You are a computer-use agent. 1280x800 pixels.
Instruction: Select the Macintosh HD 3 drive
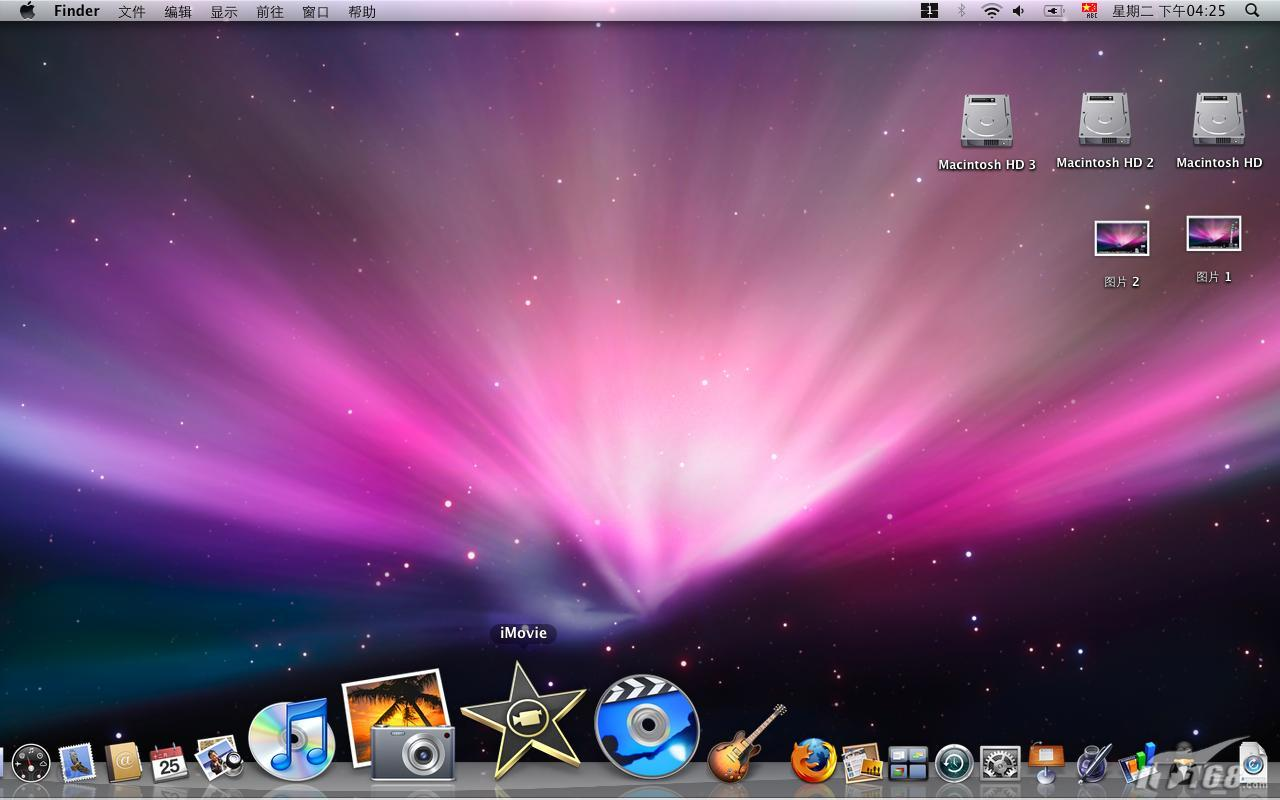986,121
